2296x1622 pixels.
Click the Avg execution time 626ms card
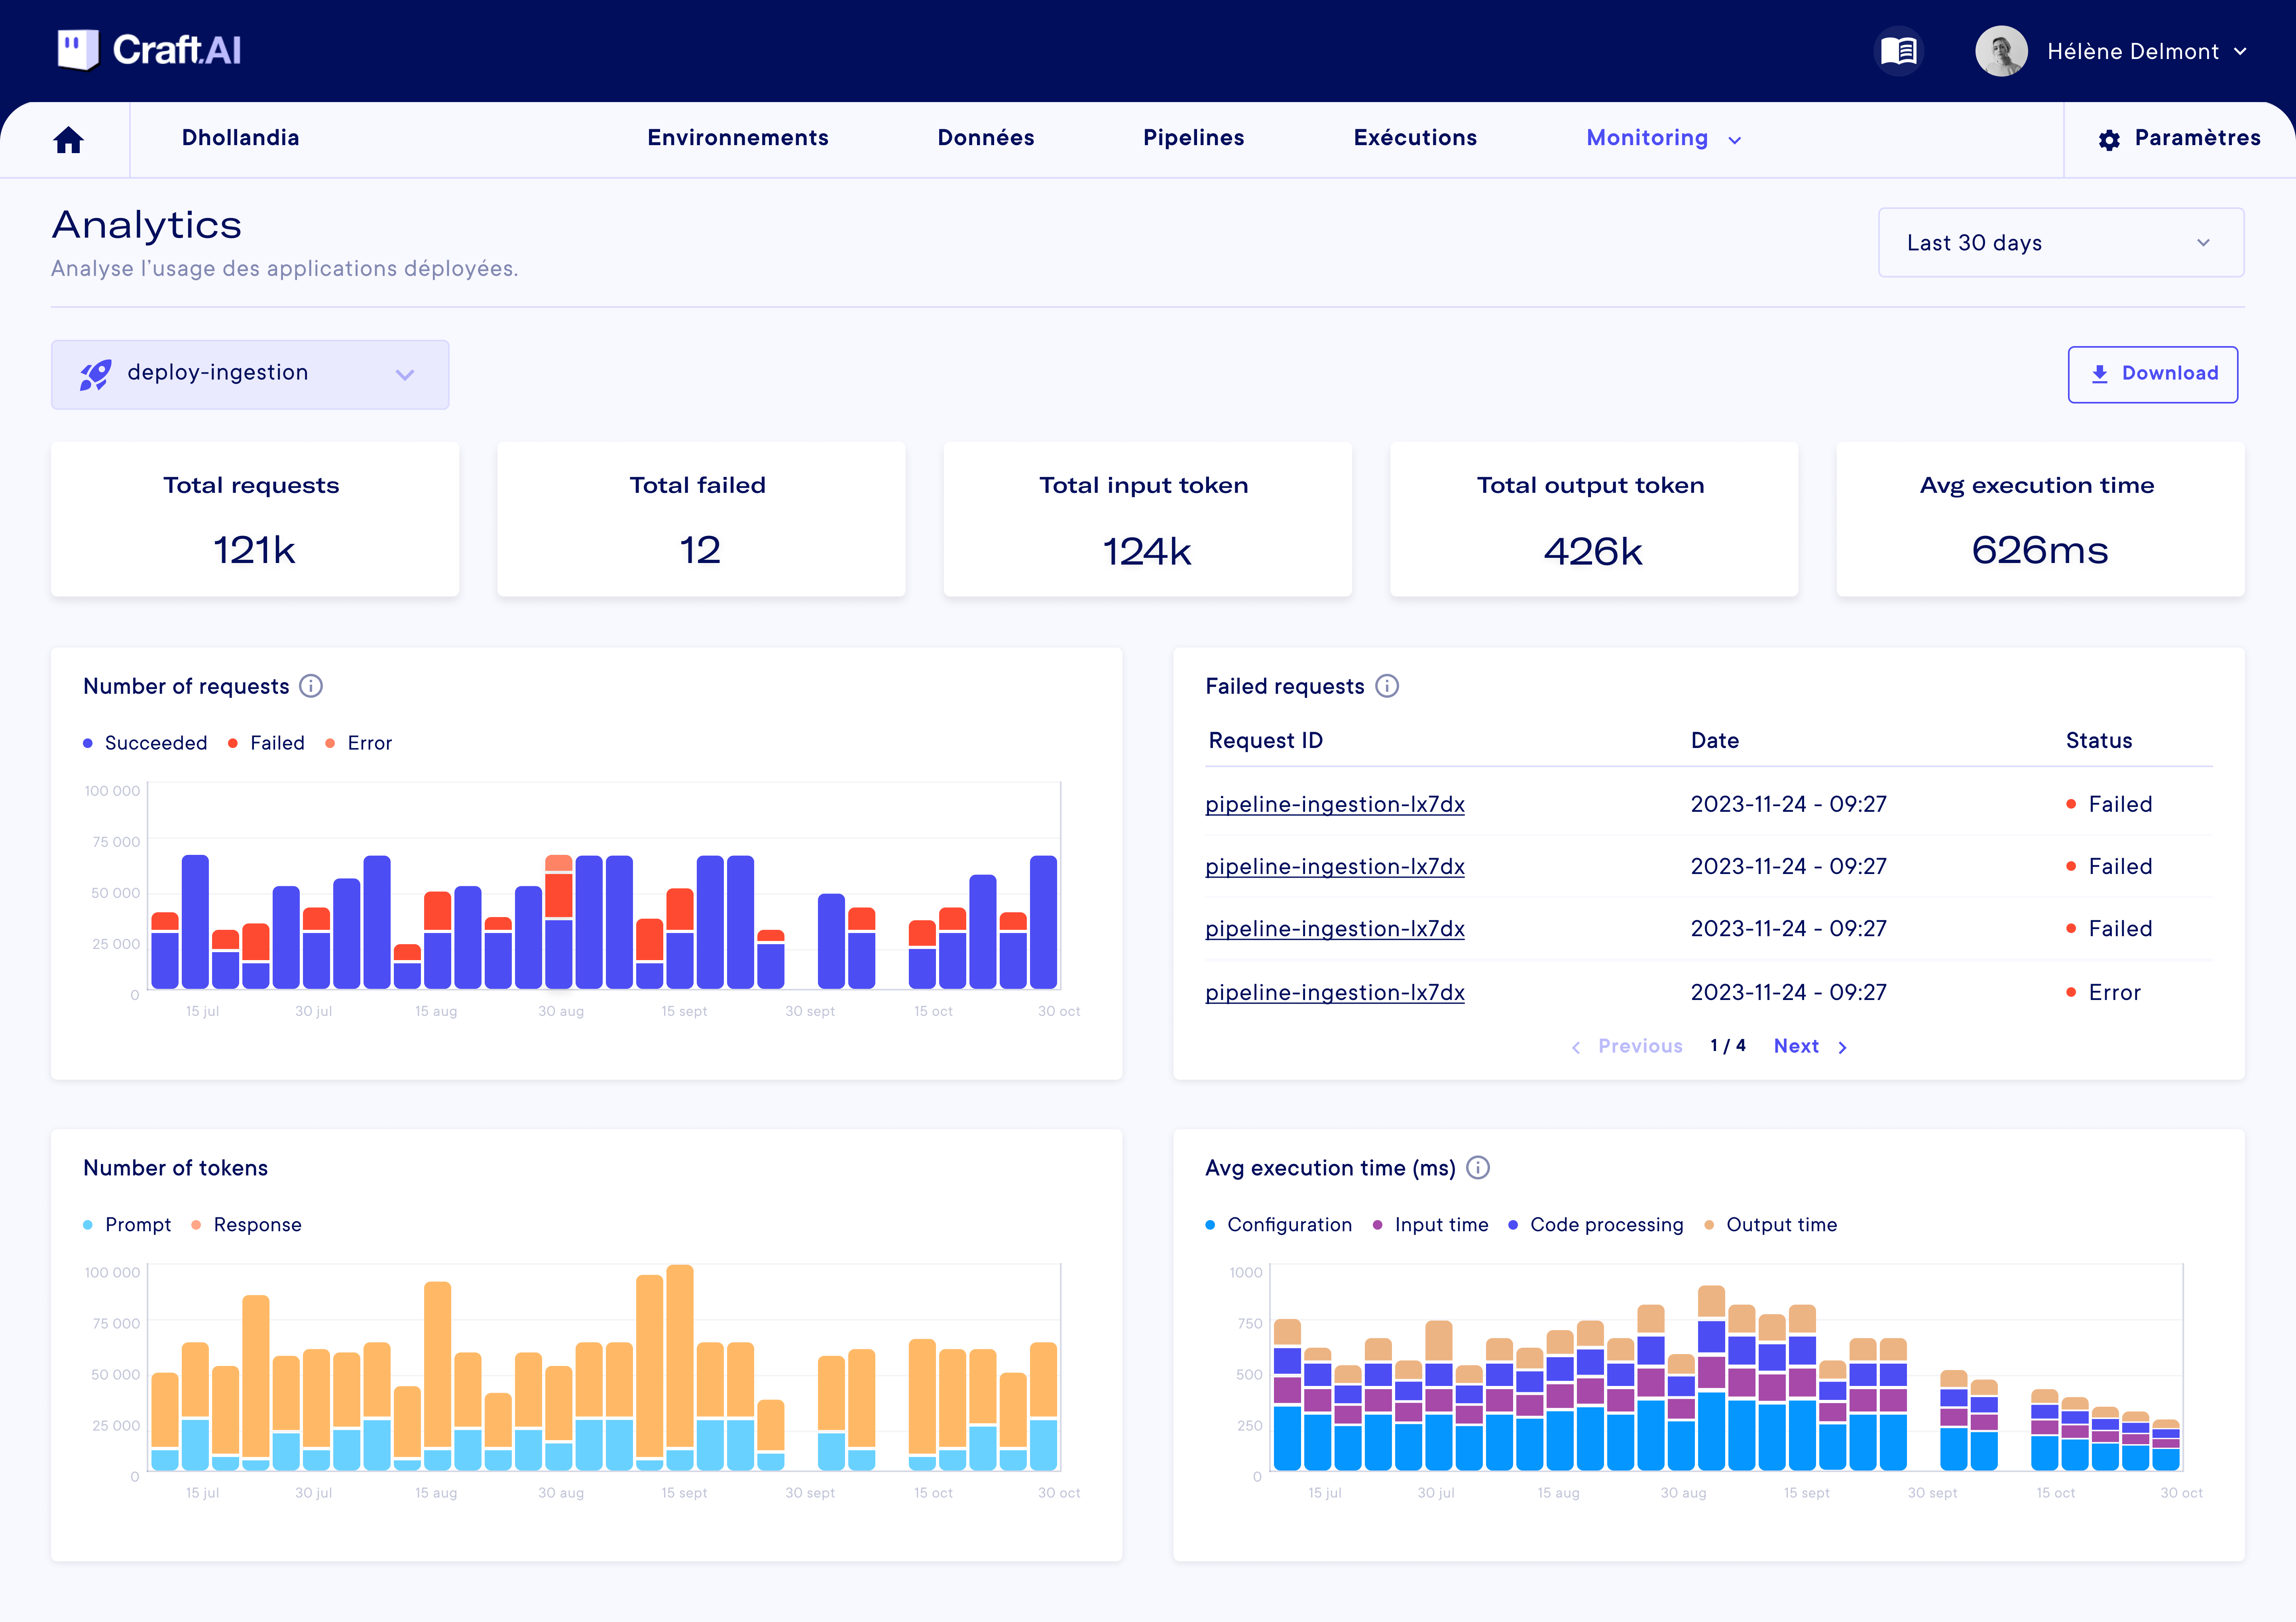tap(2040, 520)
